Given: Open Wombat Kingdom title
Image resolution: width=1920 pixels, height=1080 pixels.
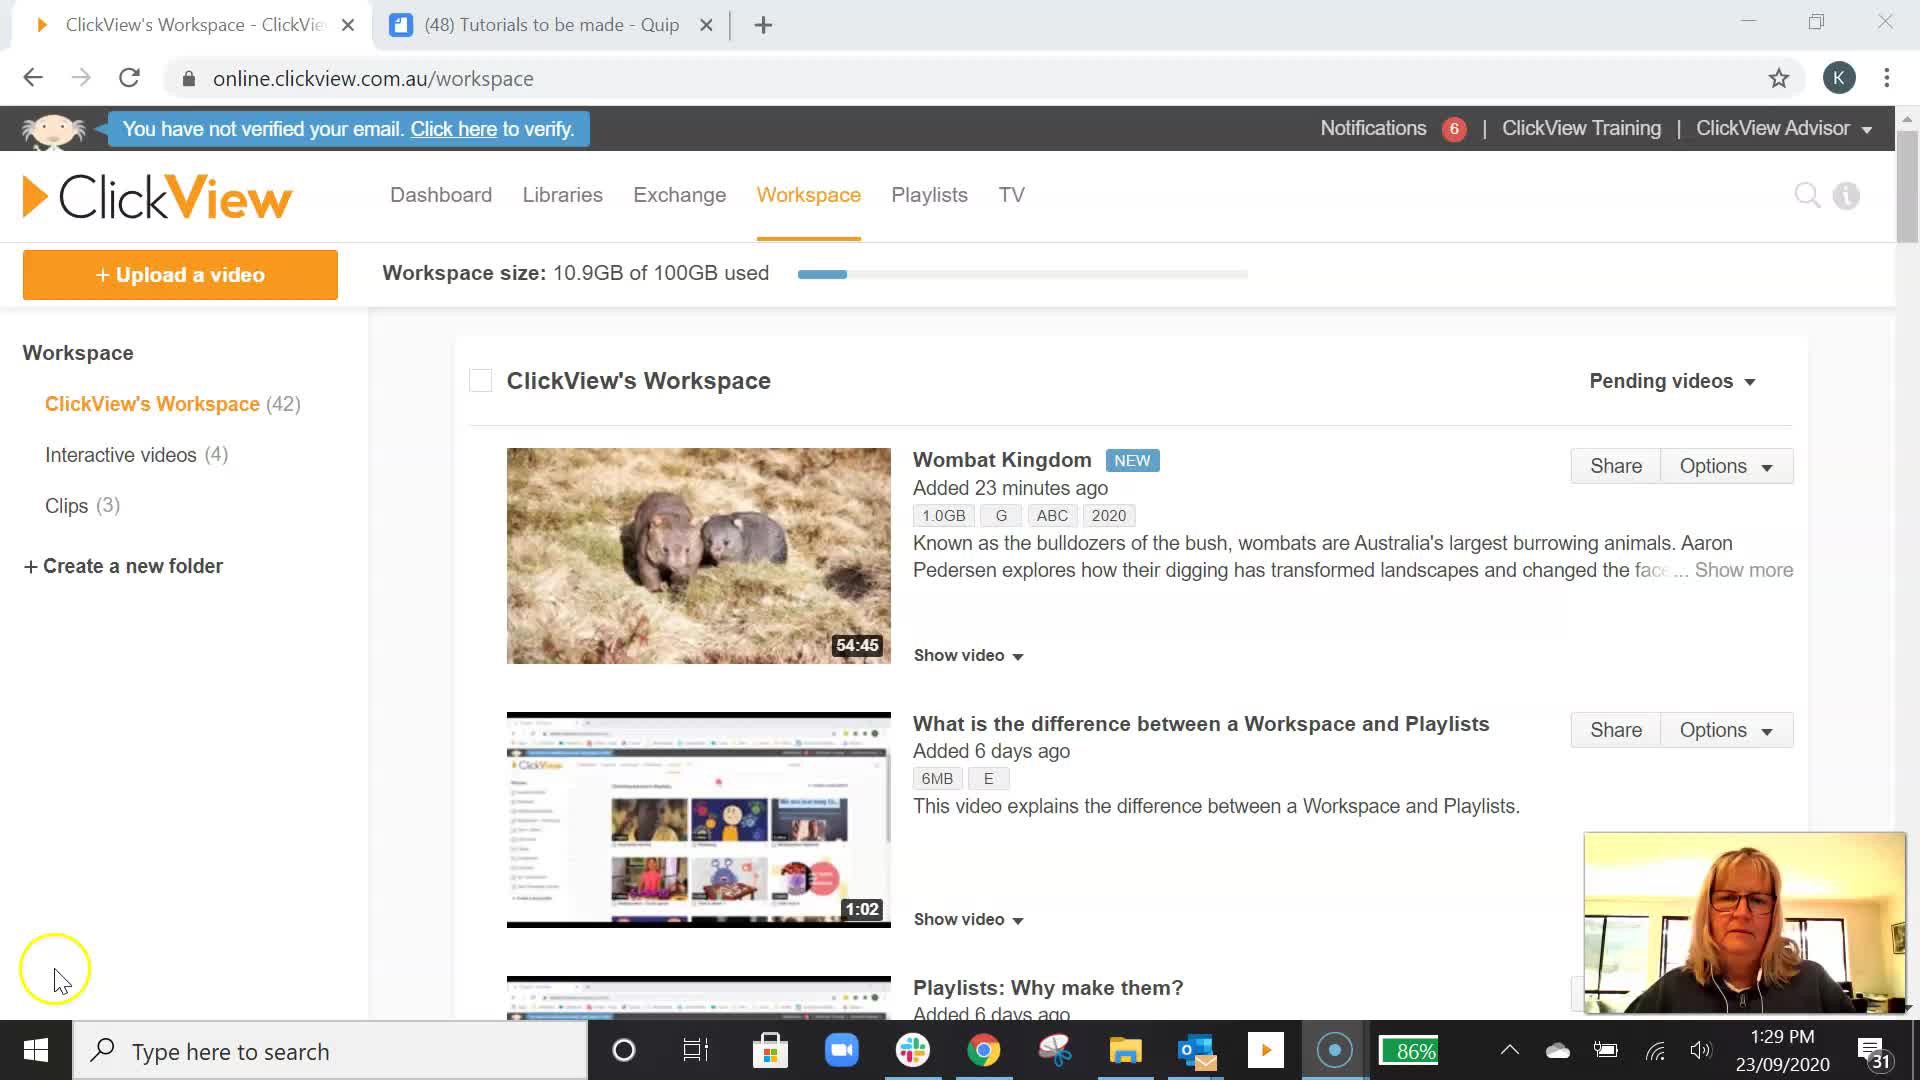Looking at the screenshot, I should coord(1002,460).
